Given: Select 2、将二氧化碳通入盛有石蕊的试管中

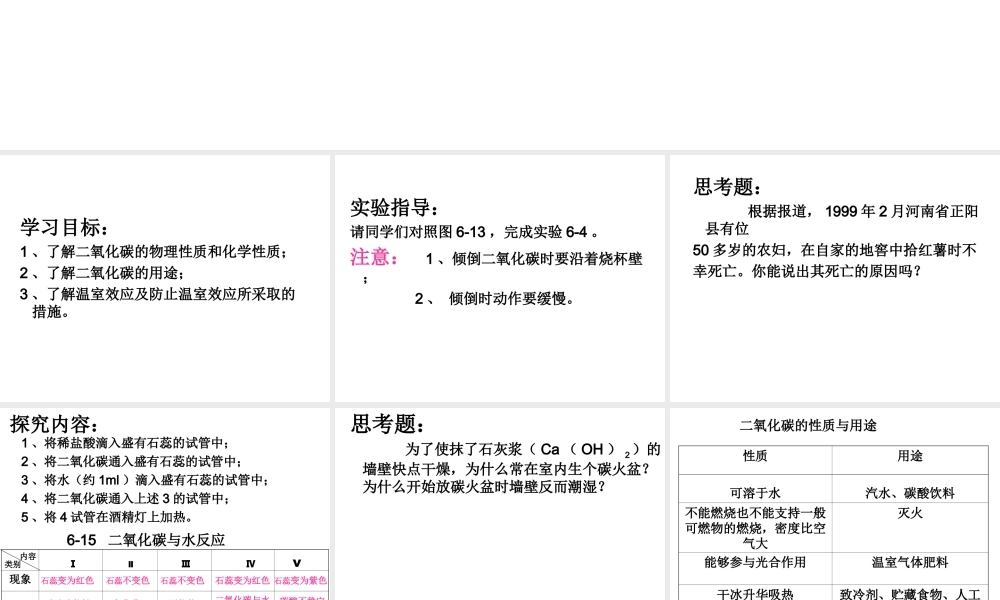Looking at the screenshot, I should [x=131, y=462].
